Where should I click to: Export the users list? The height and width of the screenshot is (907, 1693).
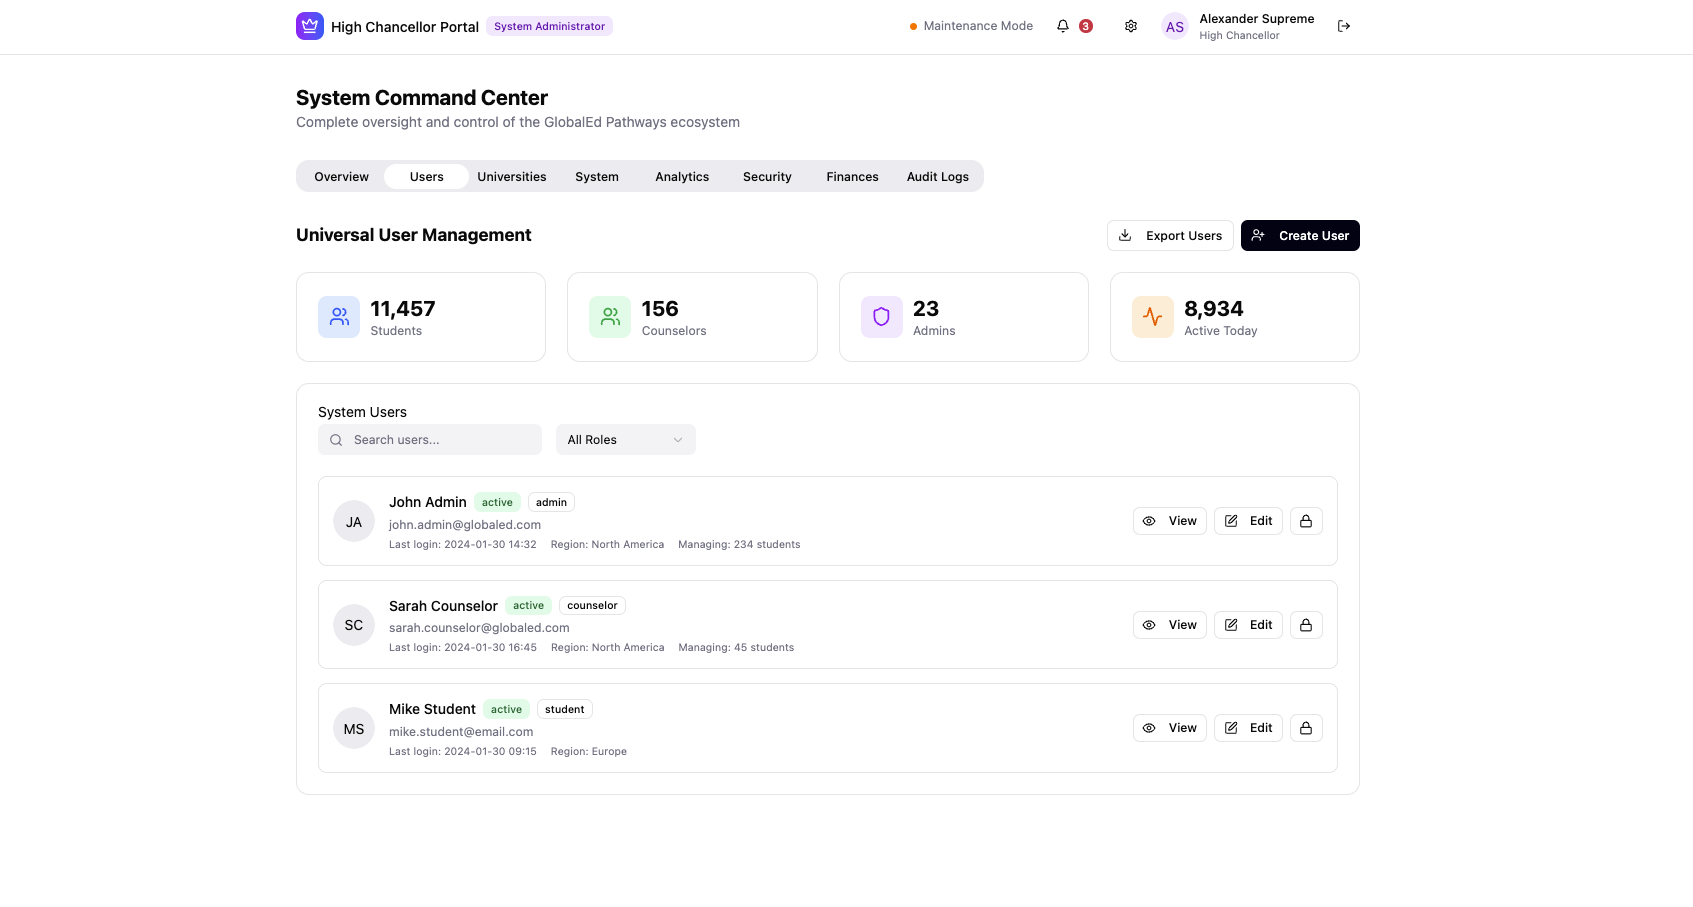(x=1170, y=236)
